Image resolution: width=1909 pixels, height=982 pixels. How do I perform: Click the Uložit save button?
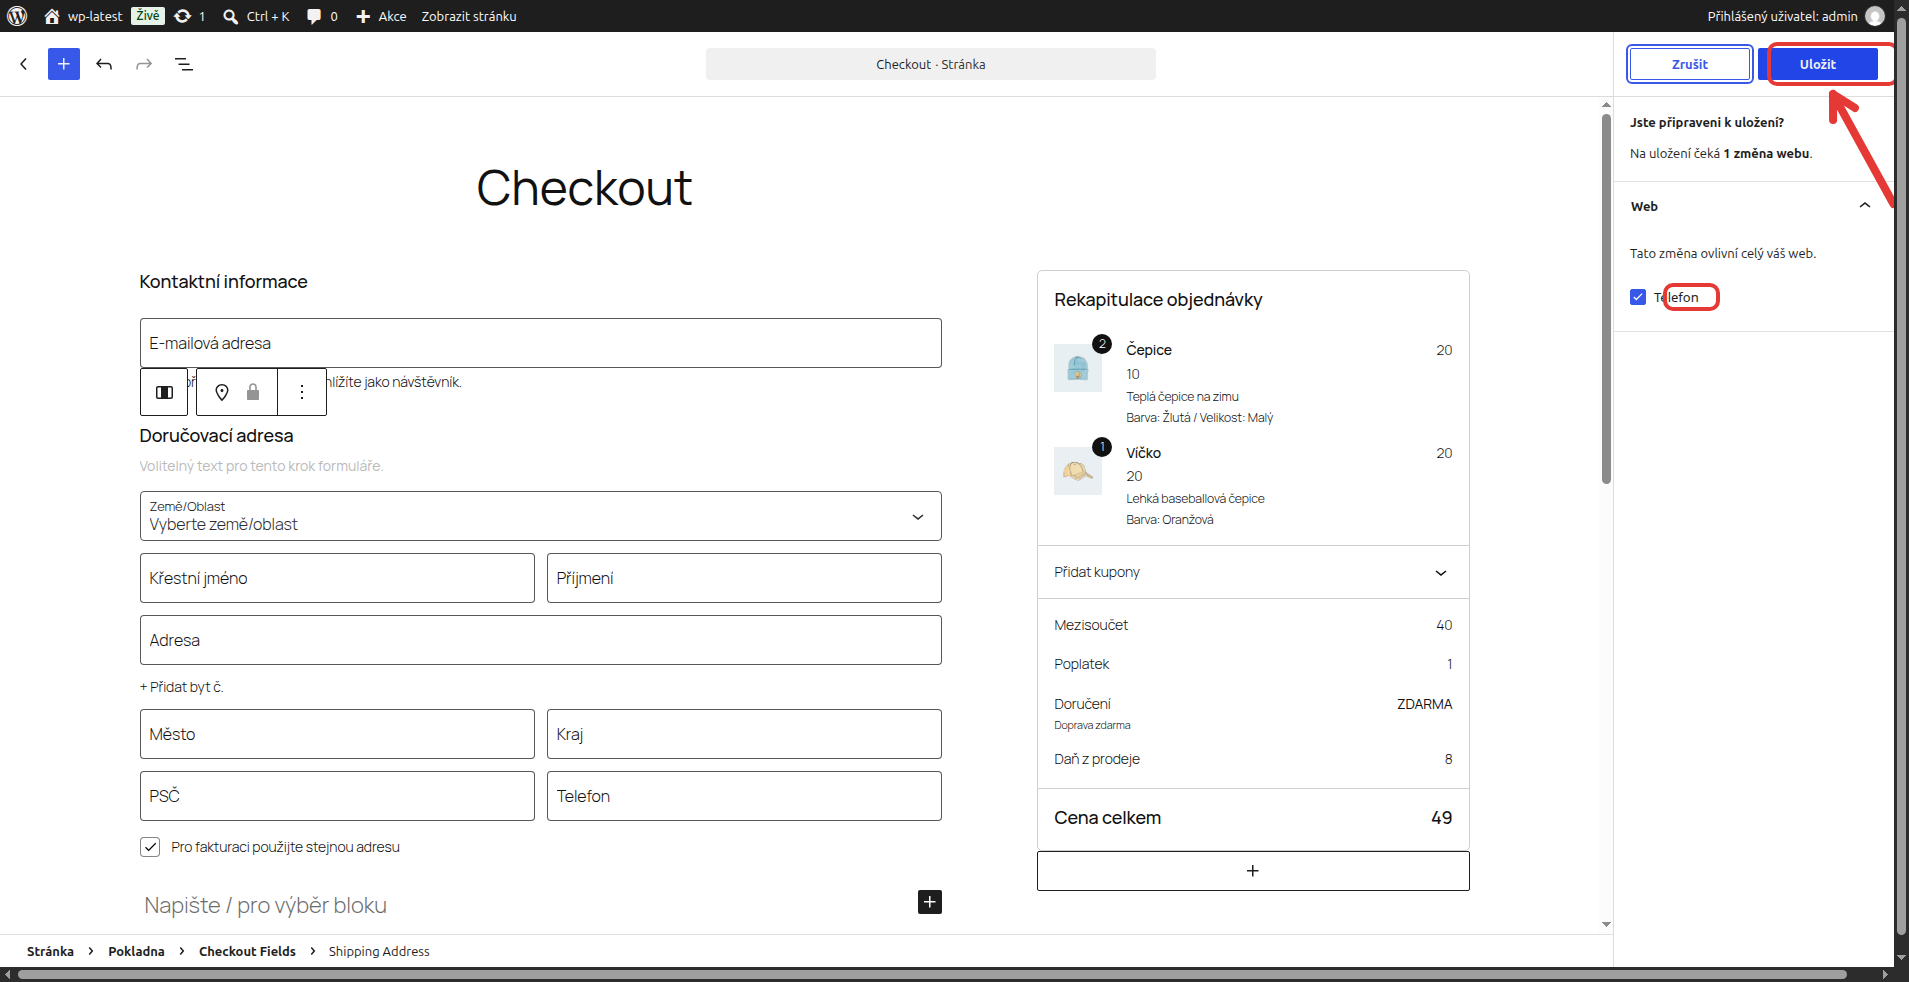pyautogui.click(x=1818, y=64)
